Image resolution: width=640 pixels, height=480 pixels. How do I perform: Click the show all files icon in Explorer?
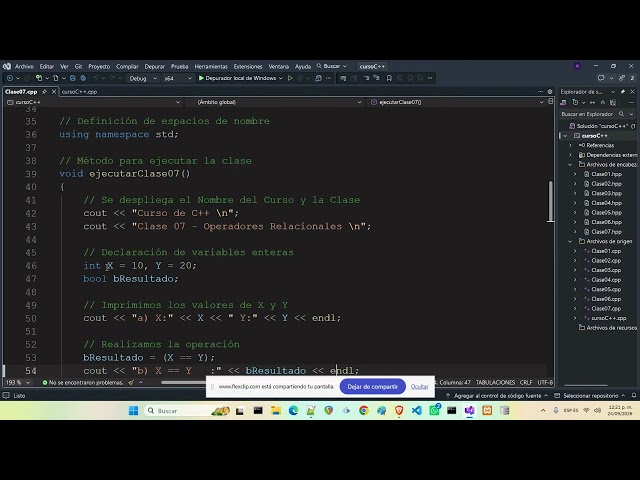[x=613, y=102]
